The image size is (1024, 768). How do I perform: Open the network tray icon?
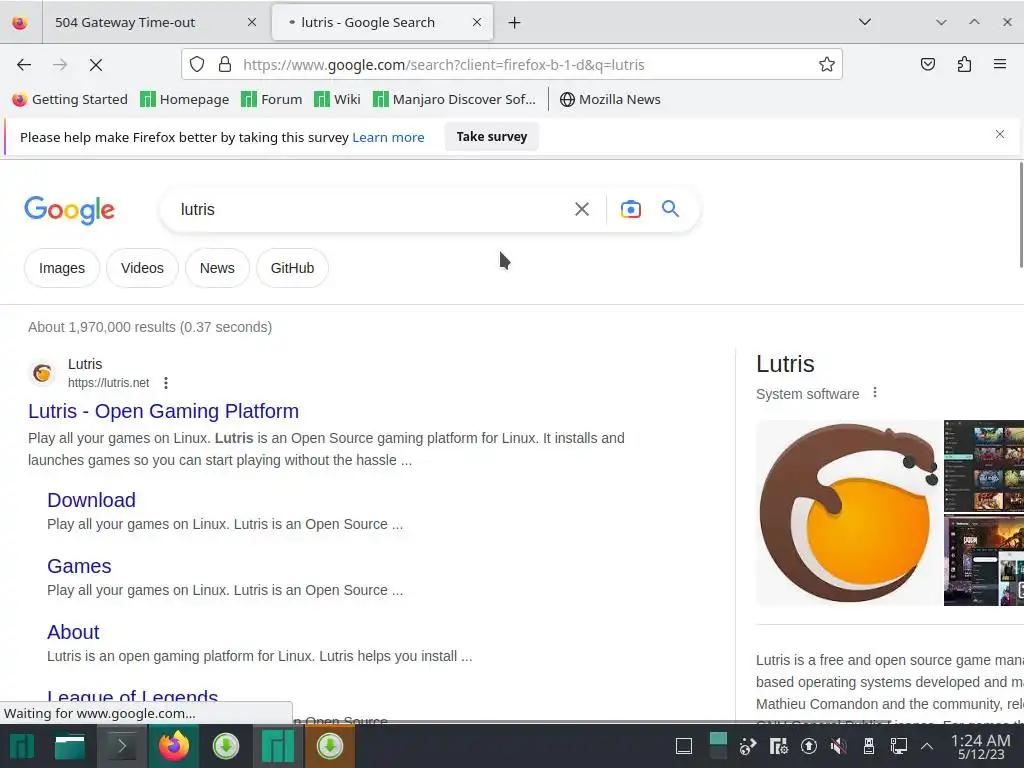[x=899, y=746]
